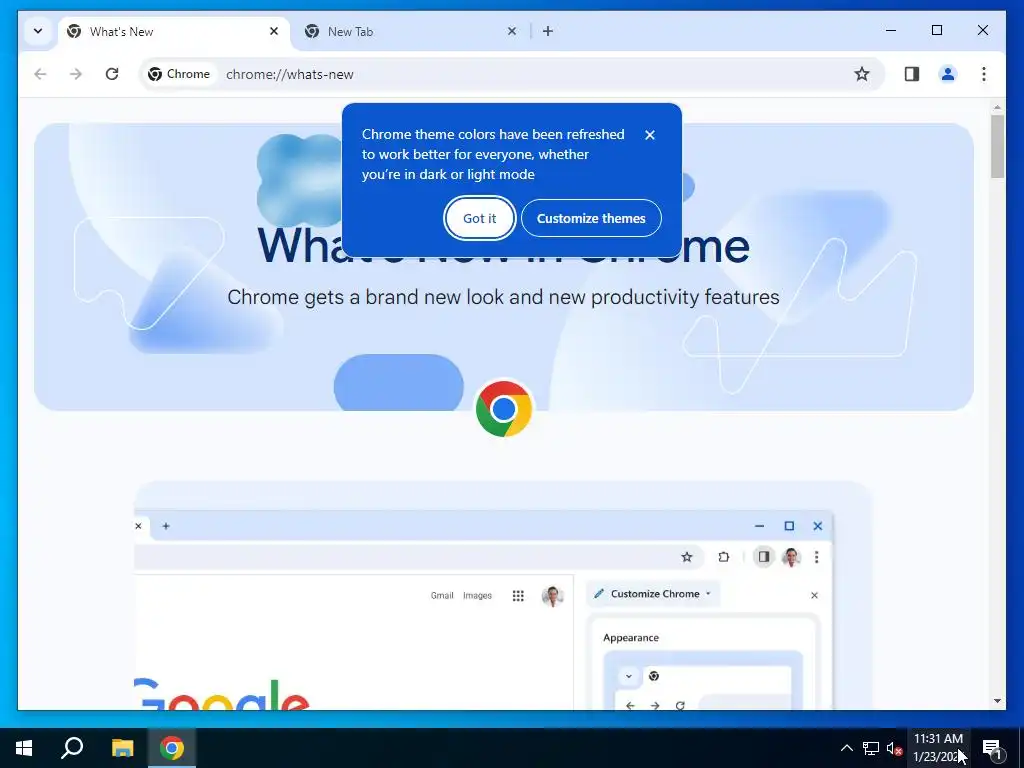Click the preview panel close X
Image resolution: width=1024 pixels, height=768 pixels.
pos(814,595)
